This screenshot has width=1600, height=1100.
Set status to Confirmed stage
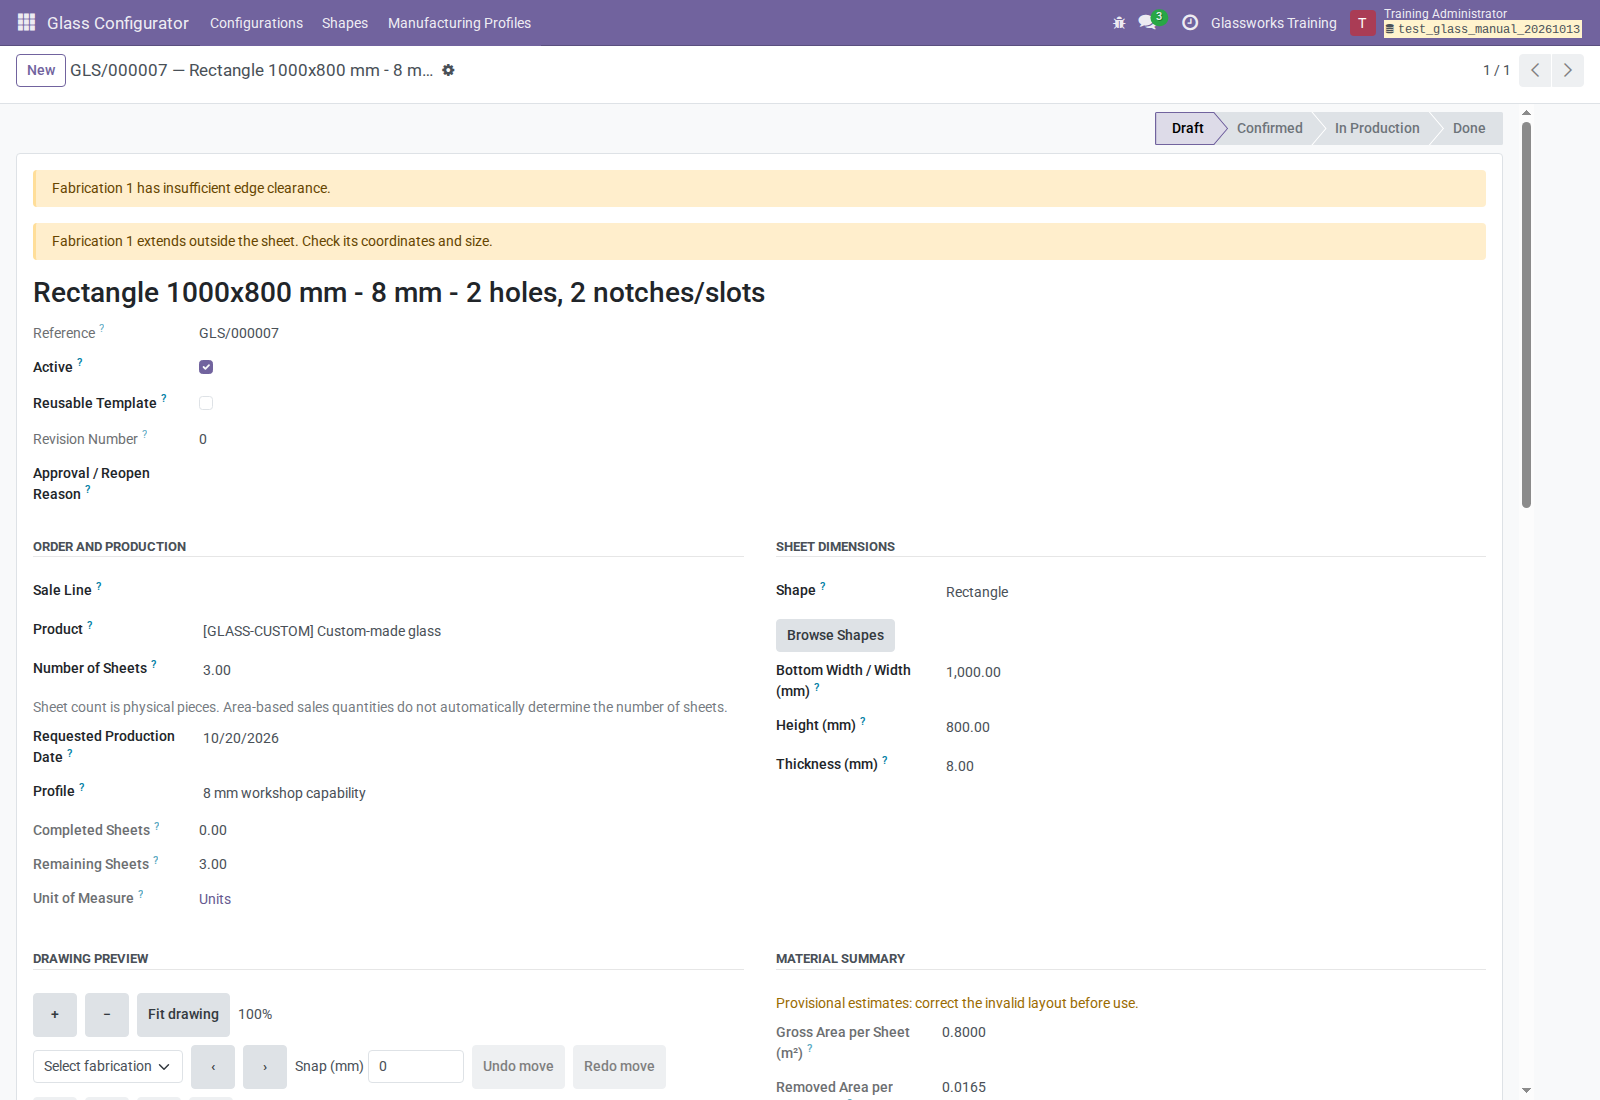(1269, 128)
